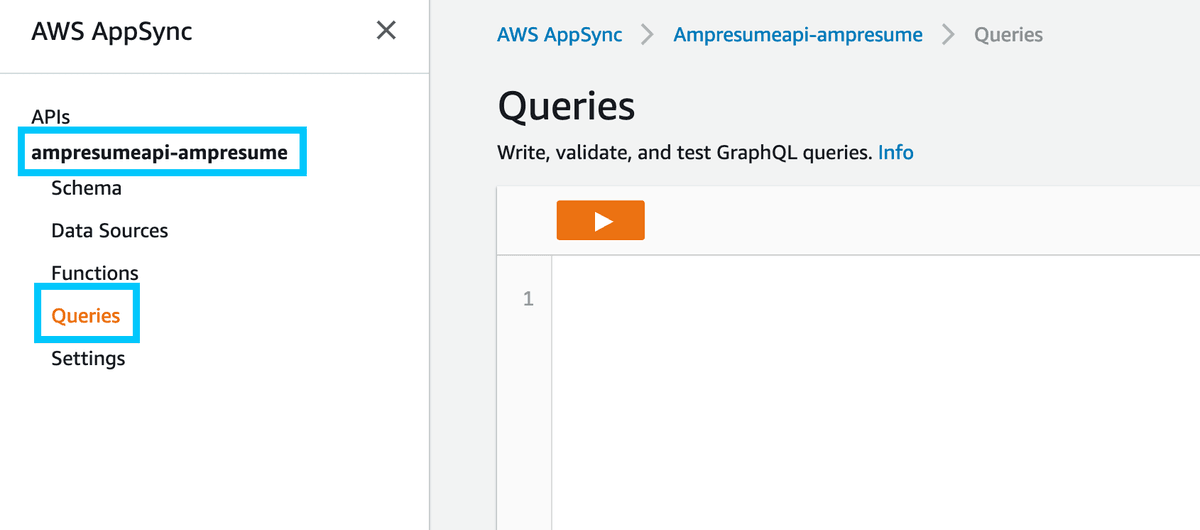Click the chevron before Queries breadcrumb
This screenshot has height=530, width=1200.
pyautogui.click(x=947, y=35)
